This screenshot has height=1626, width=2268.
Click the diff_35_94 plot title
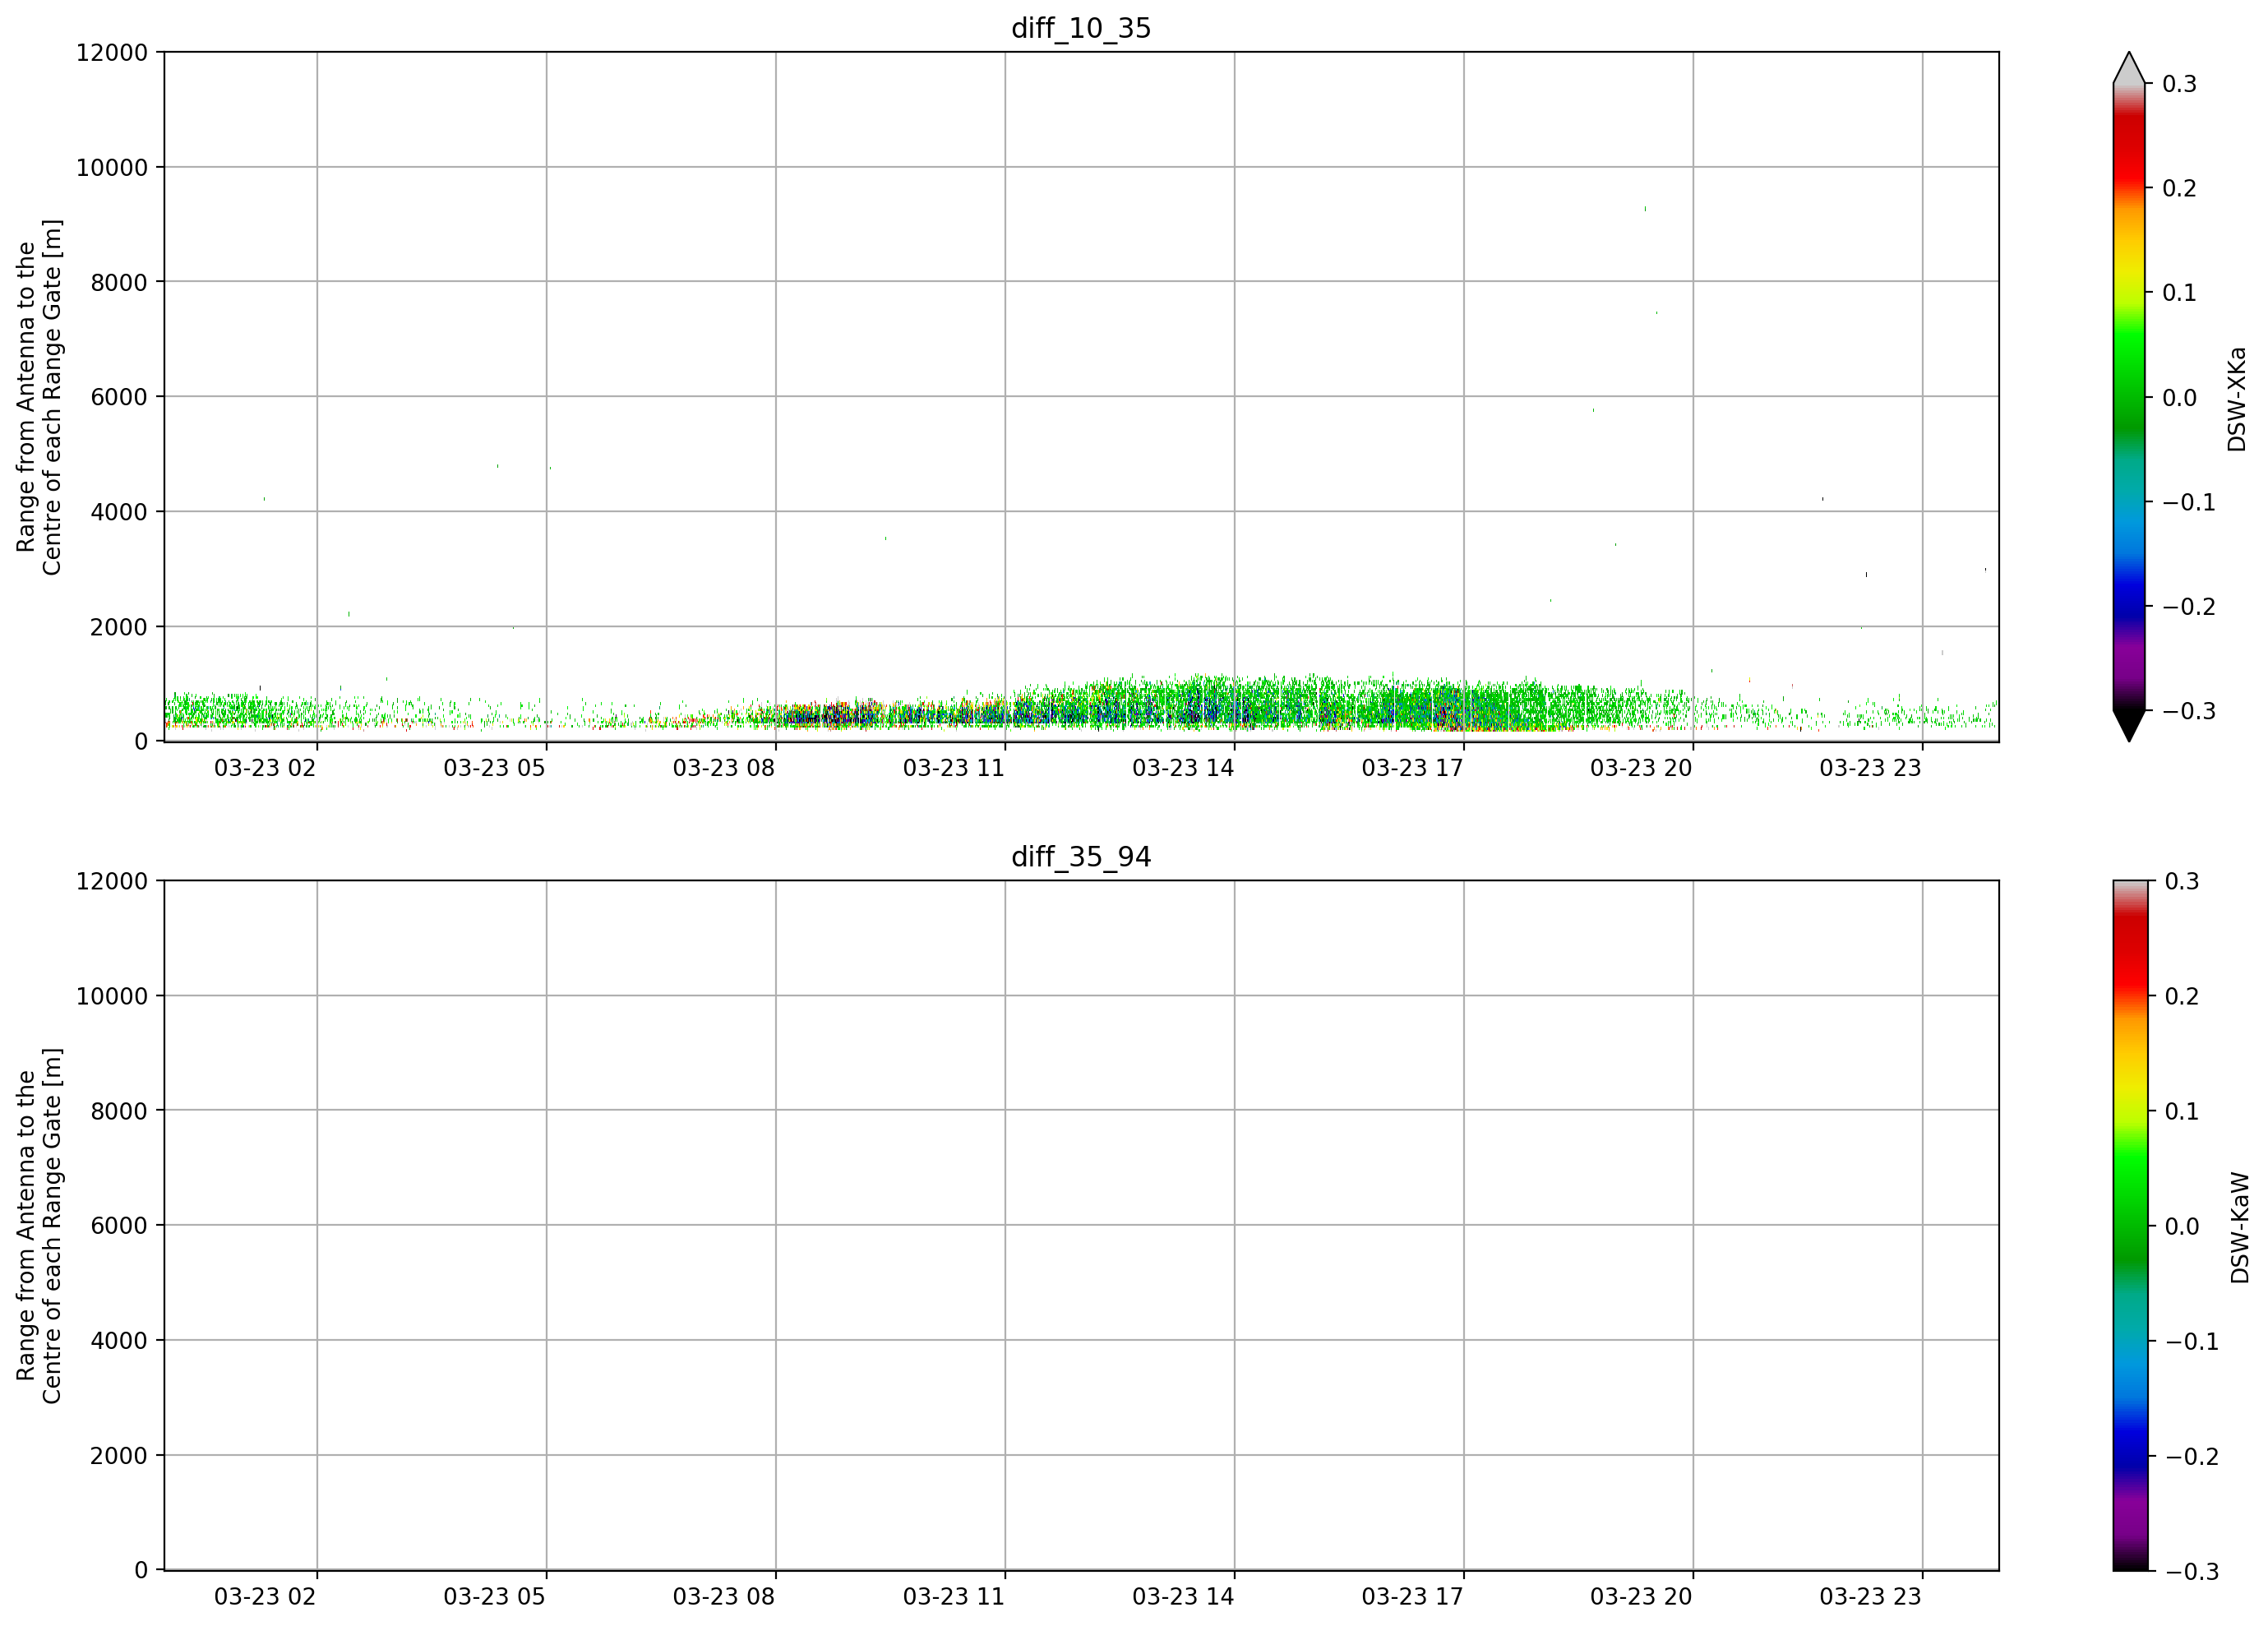1081,857
